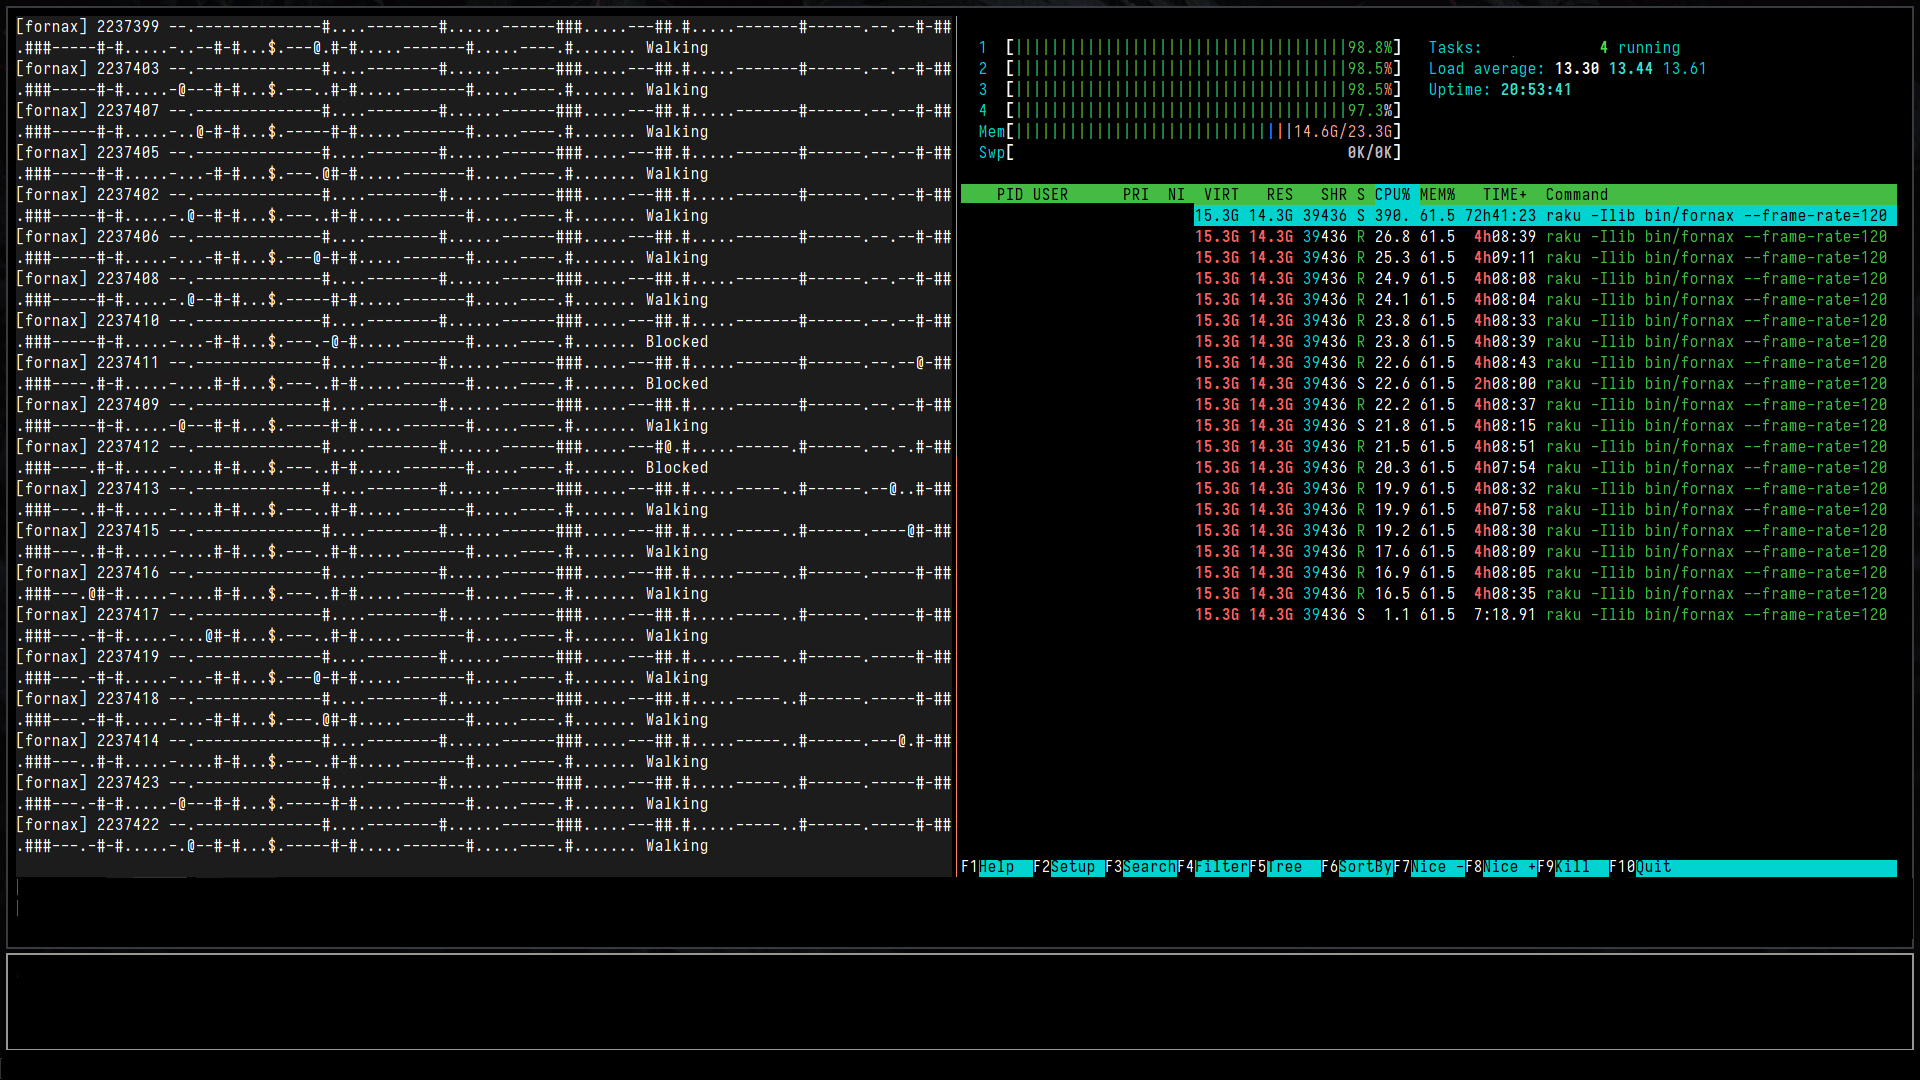This screenshot has height=1080, width=1920.
Task: Click the Command column header
Action: (x=1577, y=195)
